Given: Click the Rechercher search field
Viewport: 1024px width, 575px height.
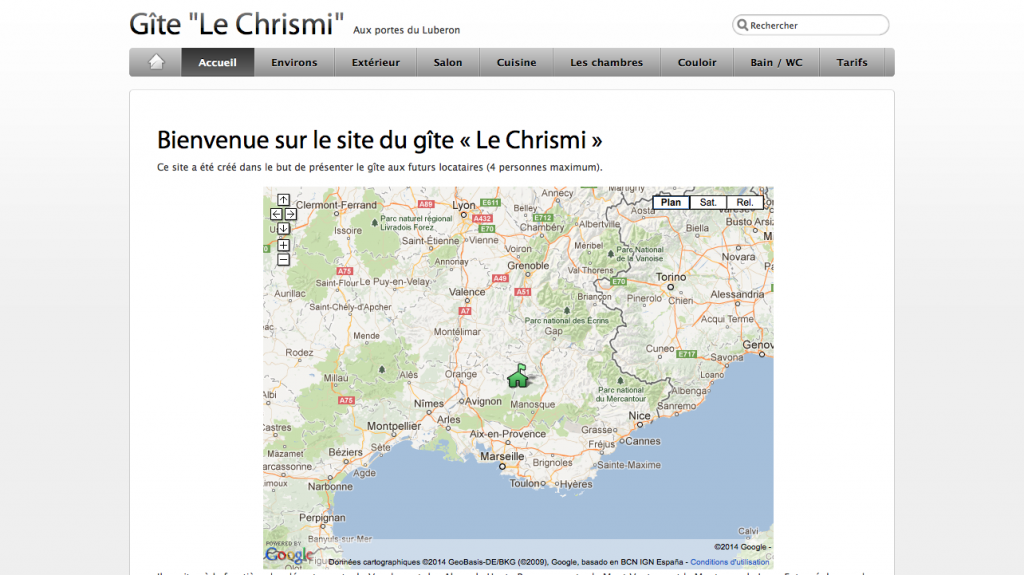Looking at the screenshot, I should click(814, 25).
